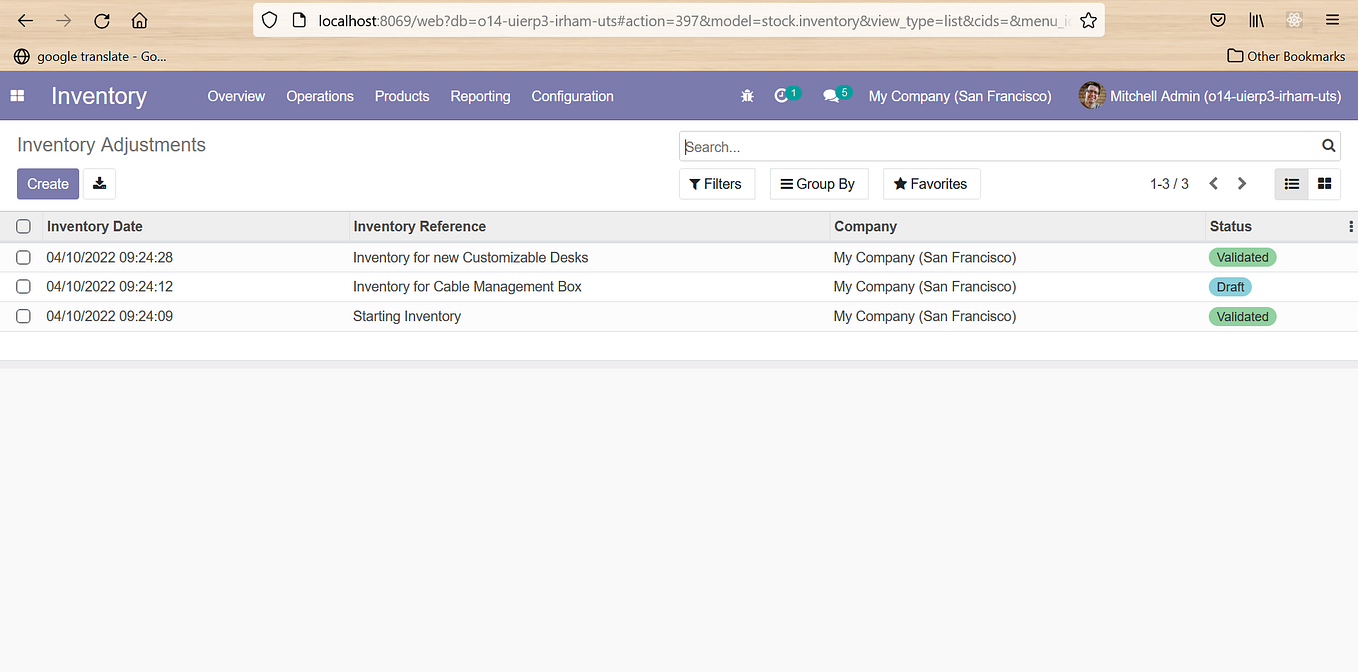This screenshot has height=672, width=1358.
Task: Open the Configuration menu
Action: pos(572,96)
